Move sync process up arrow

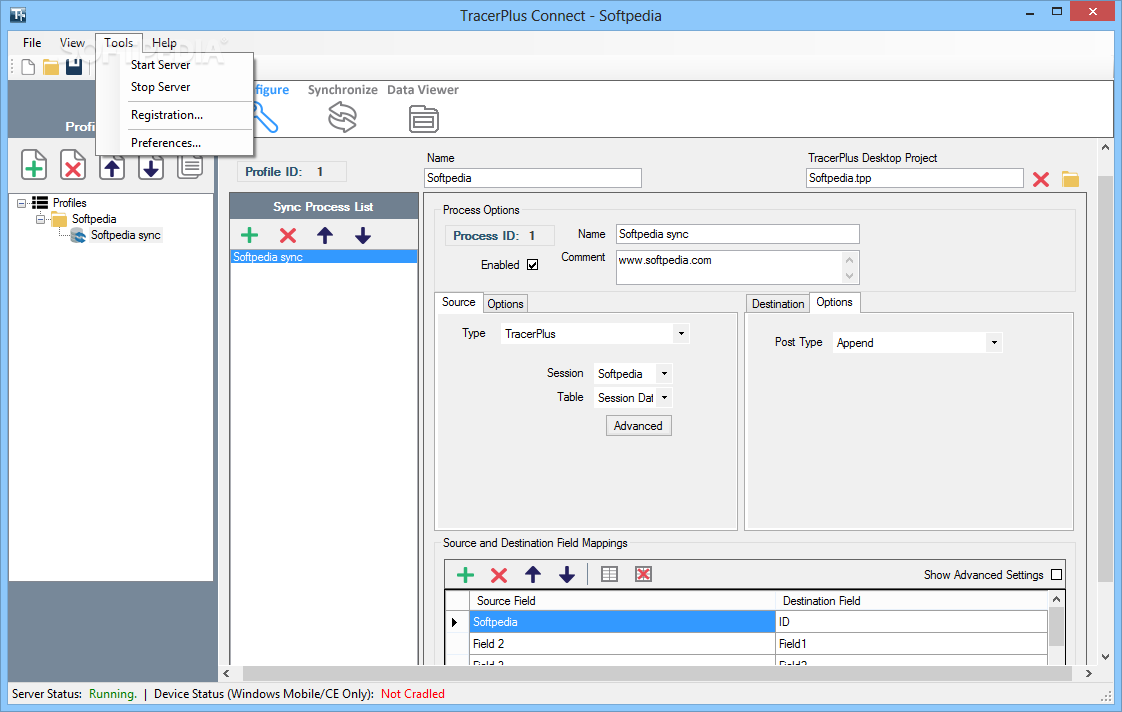pyautogui.click(x=325, y=235)
